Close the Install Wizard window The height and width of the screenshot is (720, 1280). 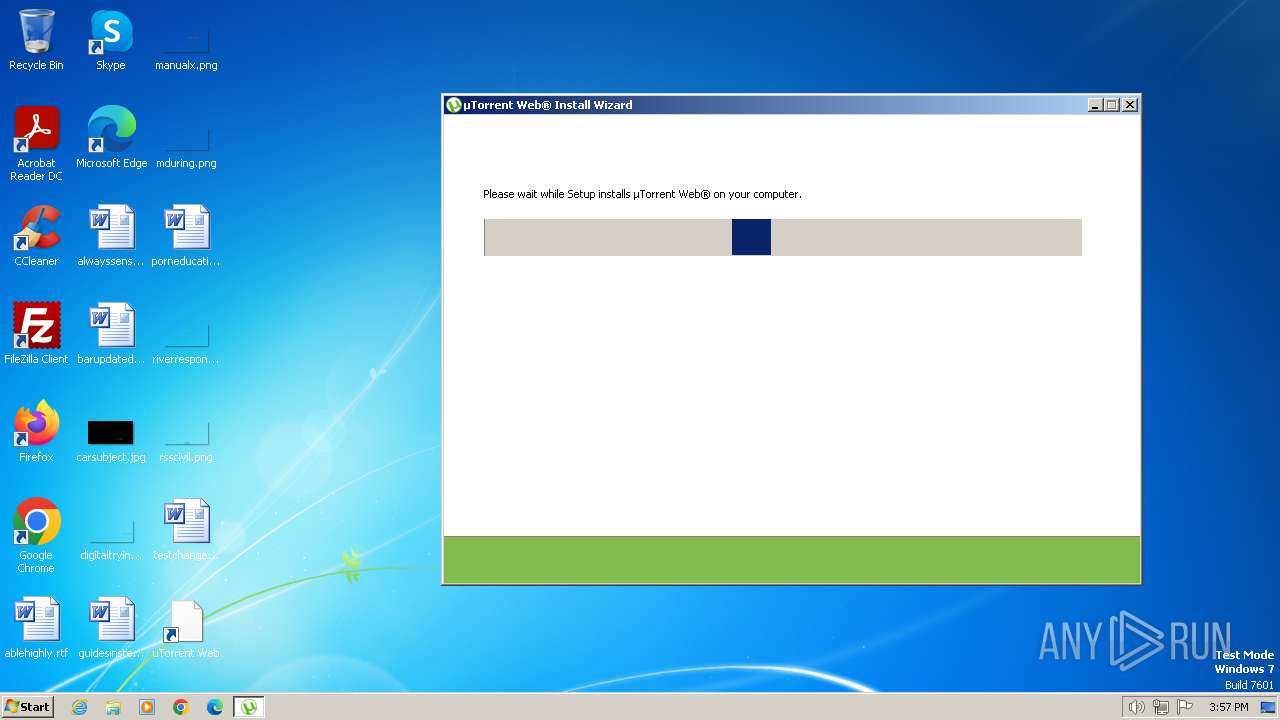point(1130,105)
